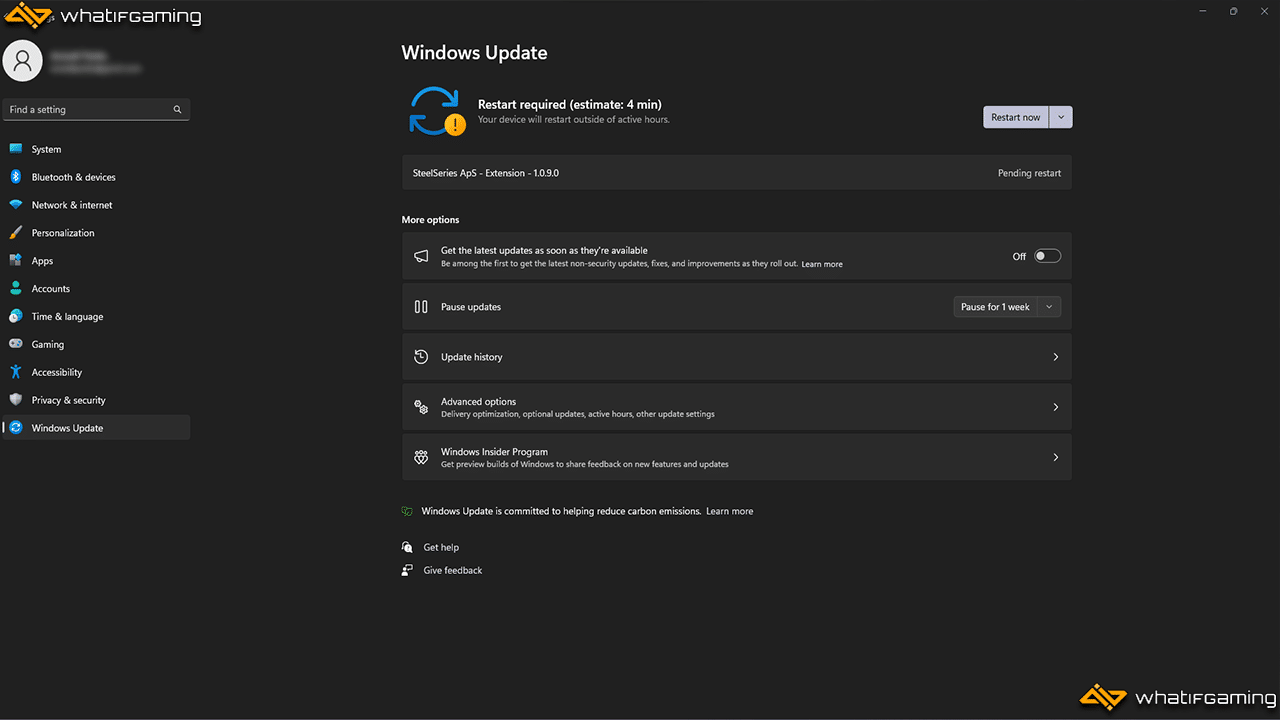
Task: Click the user profile avatar
Action: (x=23, y=61)
